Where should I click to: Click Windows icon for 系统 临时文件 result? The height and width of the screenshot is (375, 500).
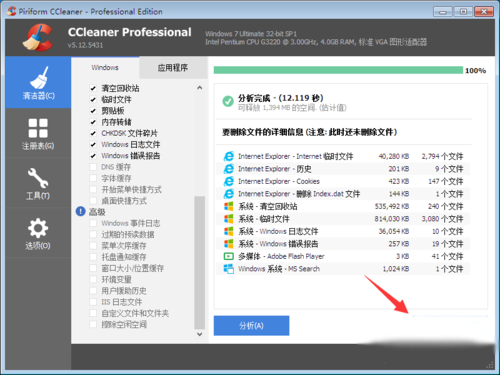(229, 219)
